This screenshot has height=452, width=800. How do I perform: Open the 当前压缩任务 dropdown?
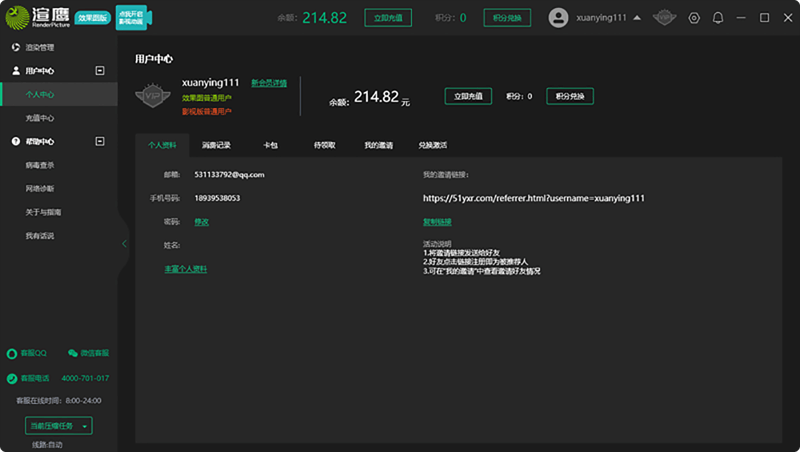(x=58, y=426)
